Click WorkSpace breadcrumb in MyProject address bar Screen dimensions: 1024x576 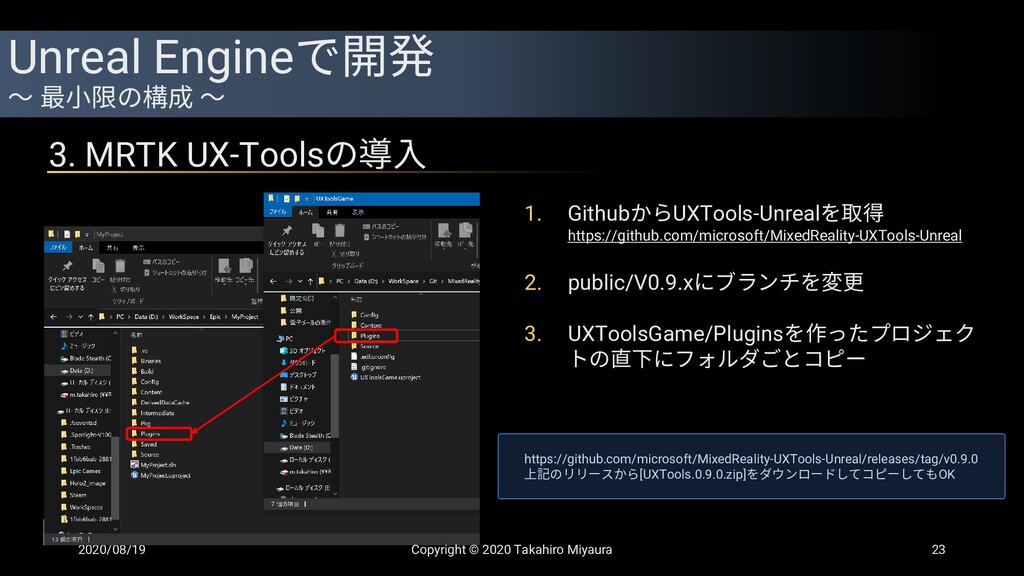point(184,317)
